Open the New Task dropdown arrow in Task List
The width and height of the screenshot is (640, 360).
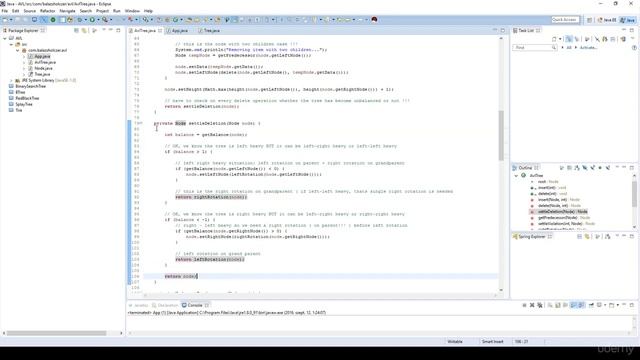(x=560, y=39)
